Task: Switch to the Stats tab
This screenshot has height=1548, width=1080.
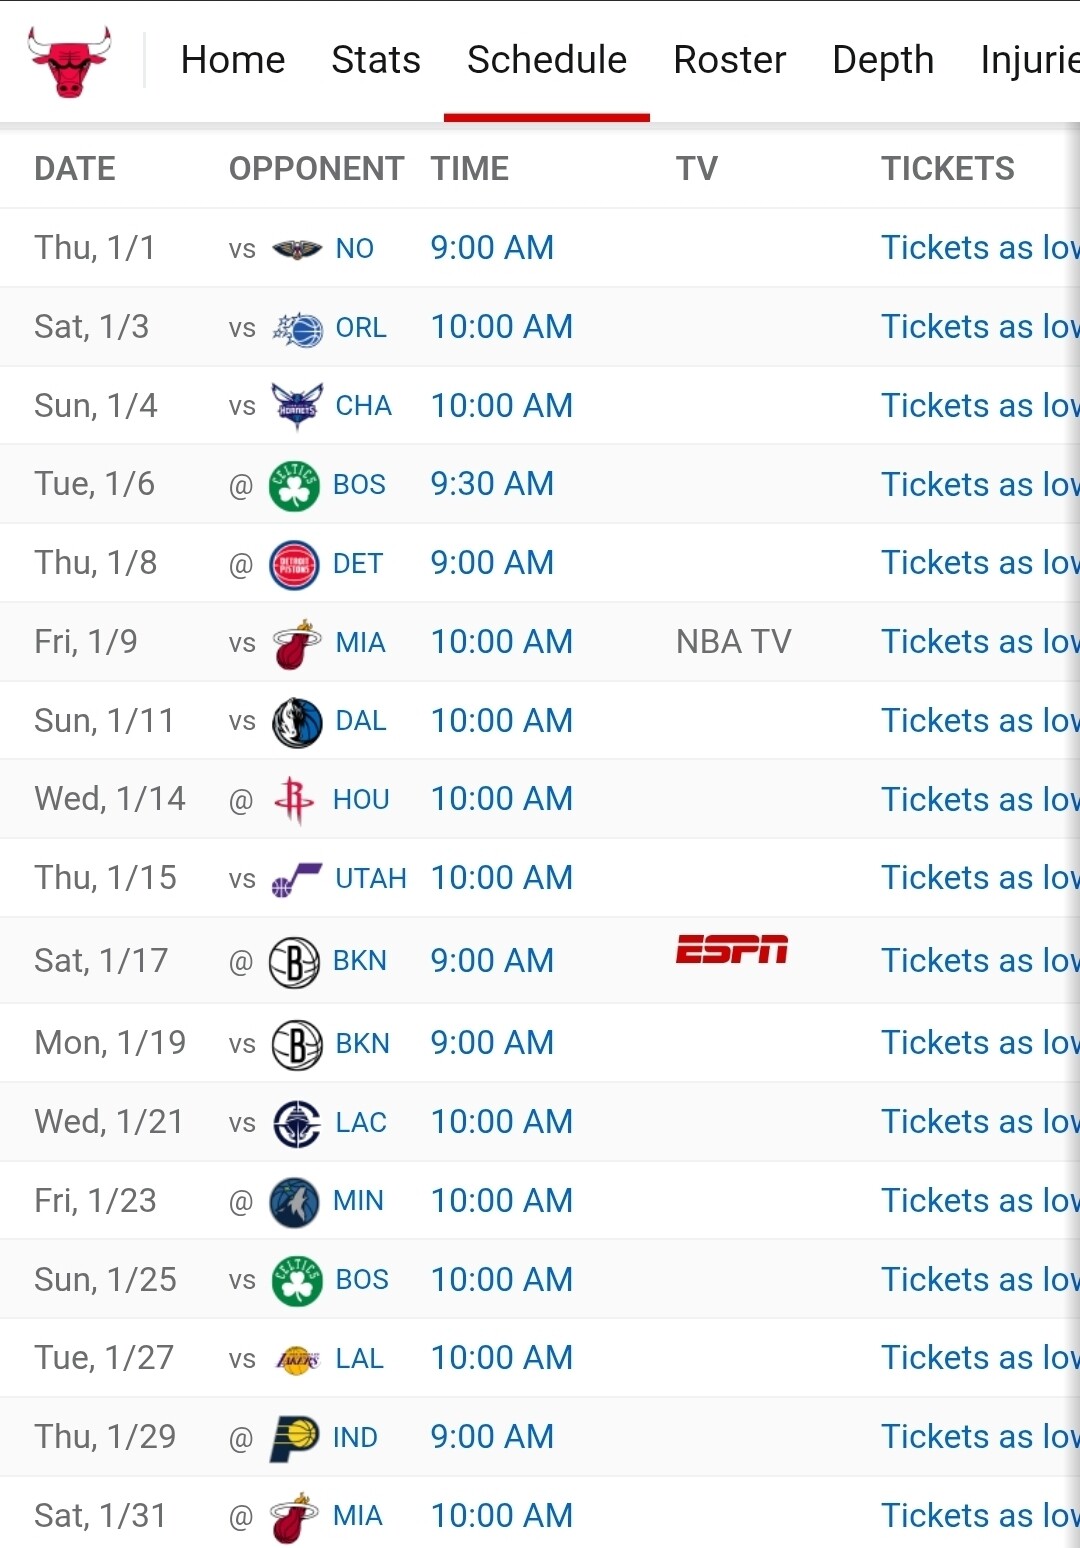Action: point(376,60)
